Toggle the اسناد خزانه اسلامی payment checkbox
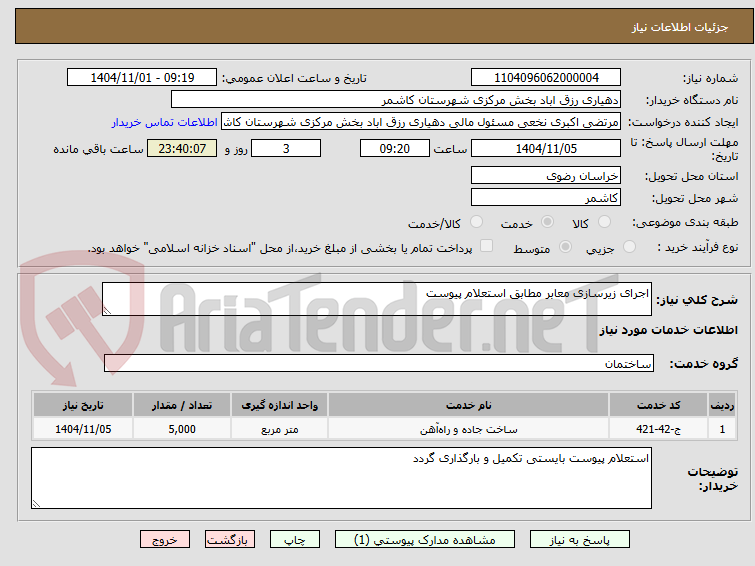 pos(487,246)
